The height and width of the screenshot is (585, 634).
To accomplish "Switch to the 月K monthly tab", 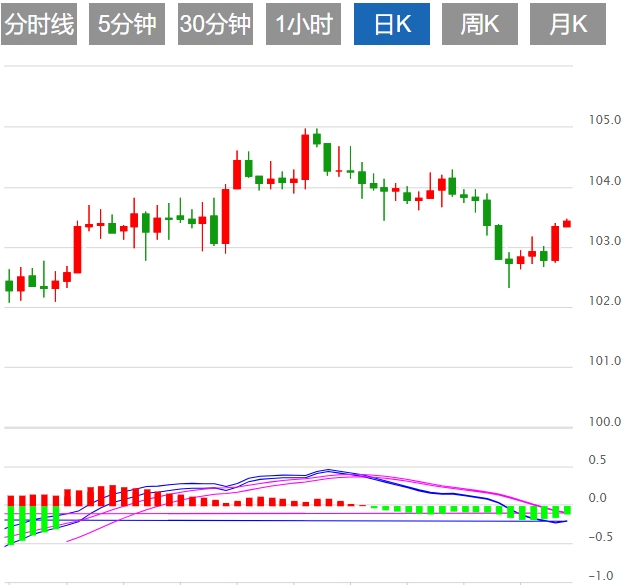I will [568, 24].
